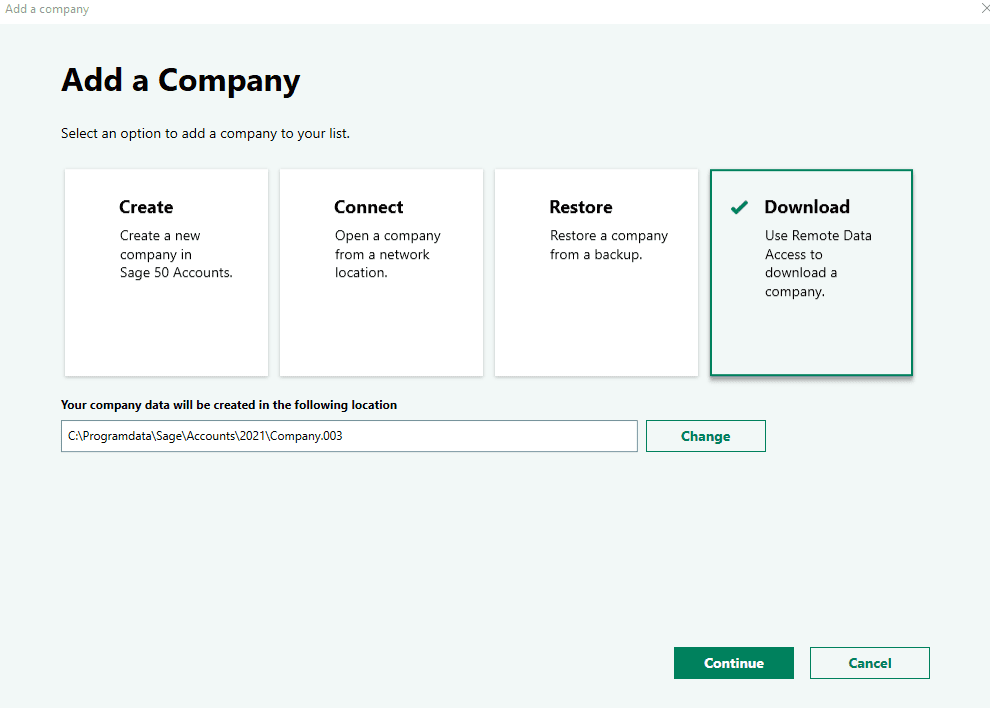Click inside the company data location field
990x708 pixels.
[x=348, y=435]
